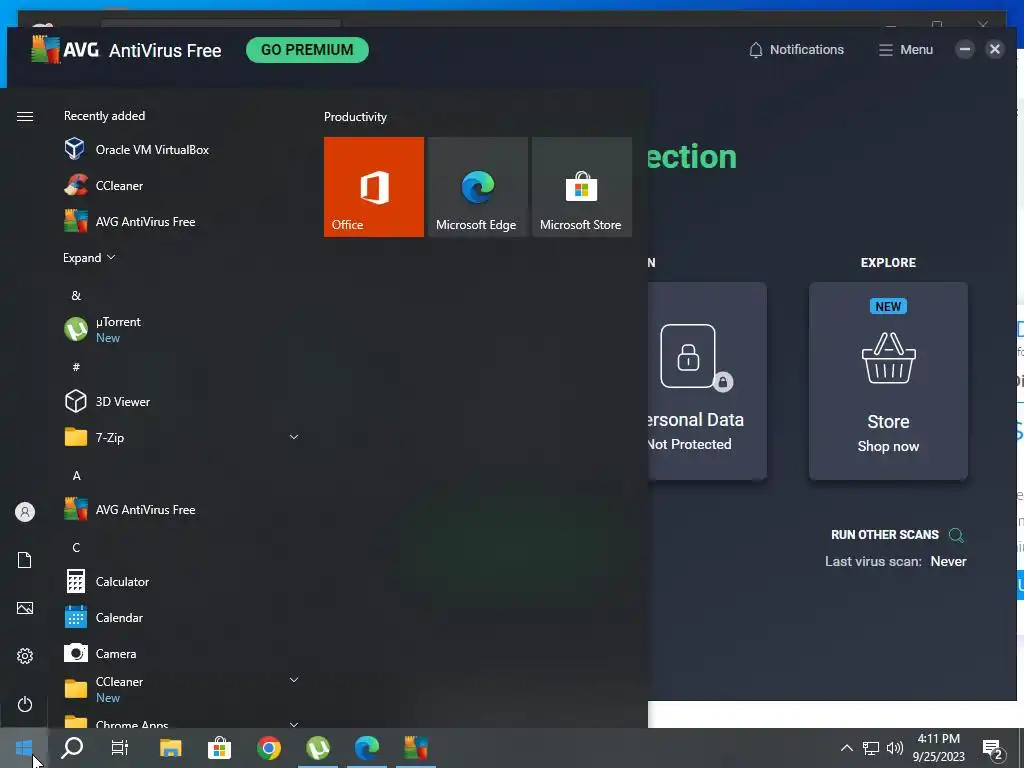The width and height of the screenshot is (1024, 768).
Task: Jump to apps under the & letter header
Action: [x=76, y=295]
